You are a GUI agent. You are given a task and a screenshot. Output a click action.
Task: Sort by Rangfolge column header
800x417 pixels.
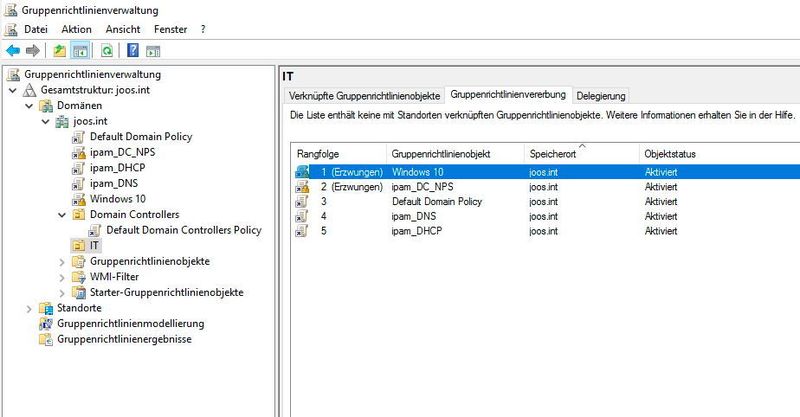[339, 154]
